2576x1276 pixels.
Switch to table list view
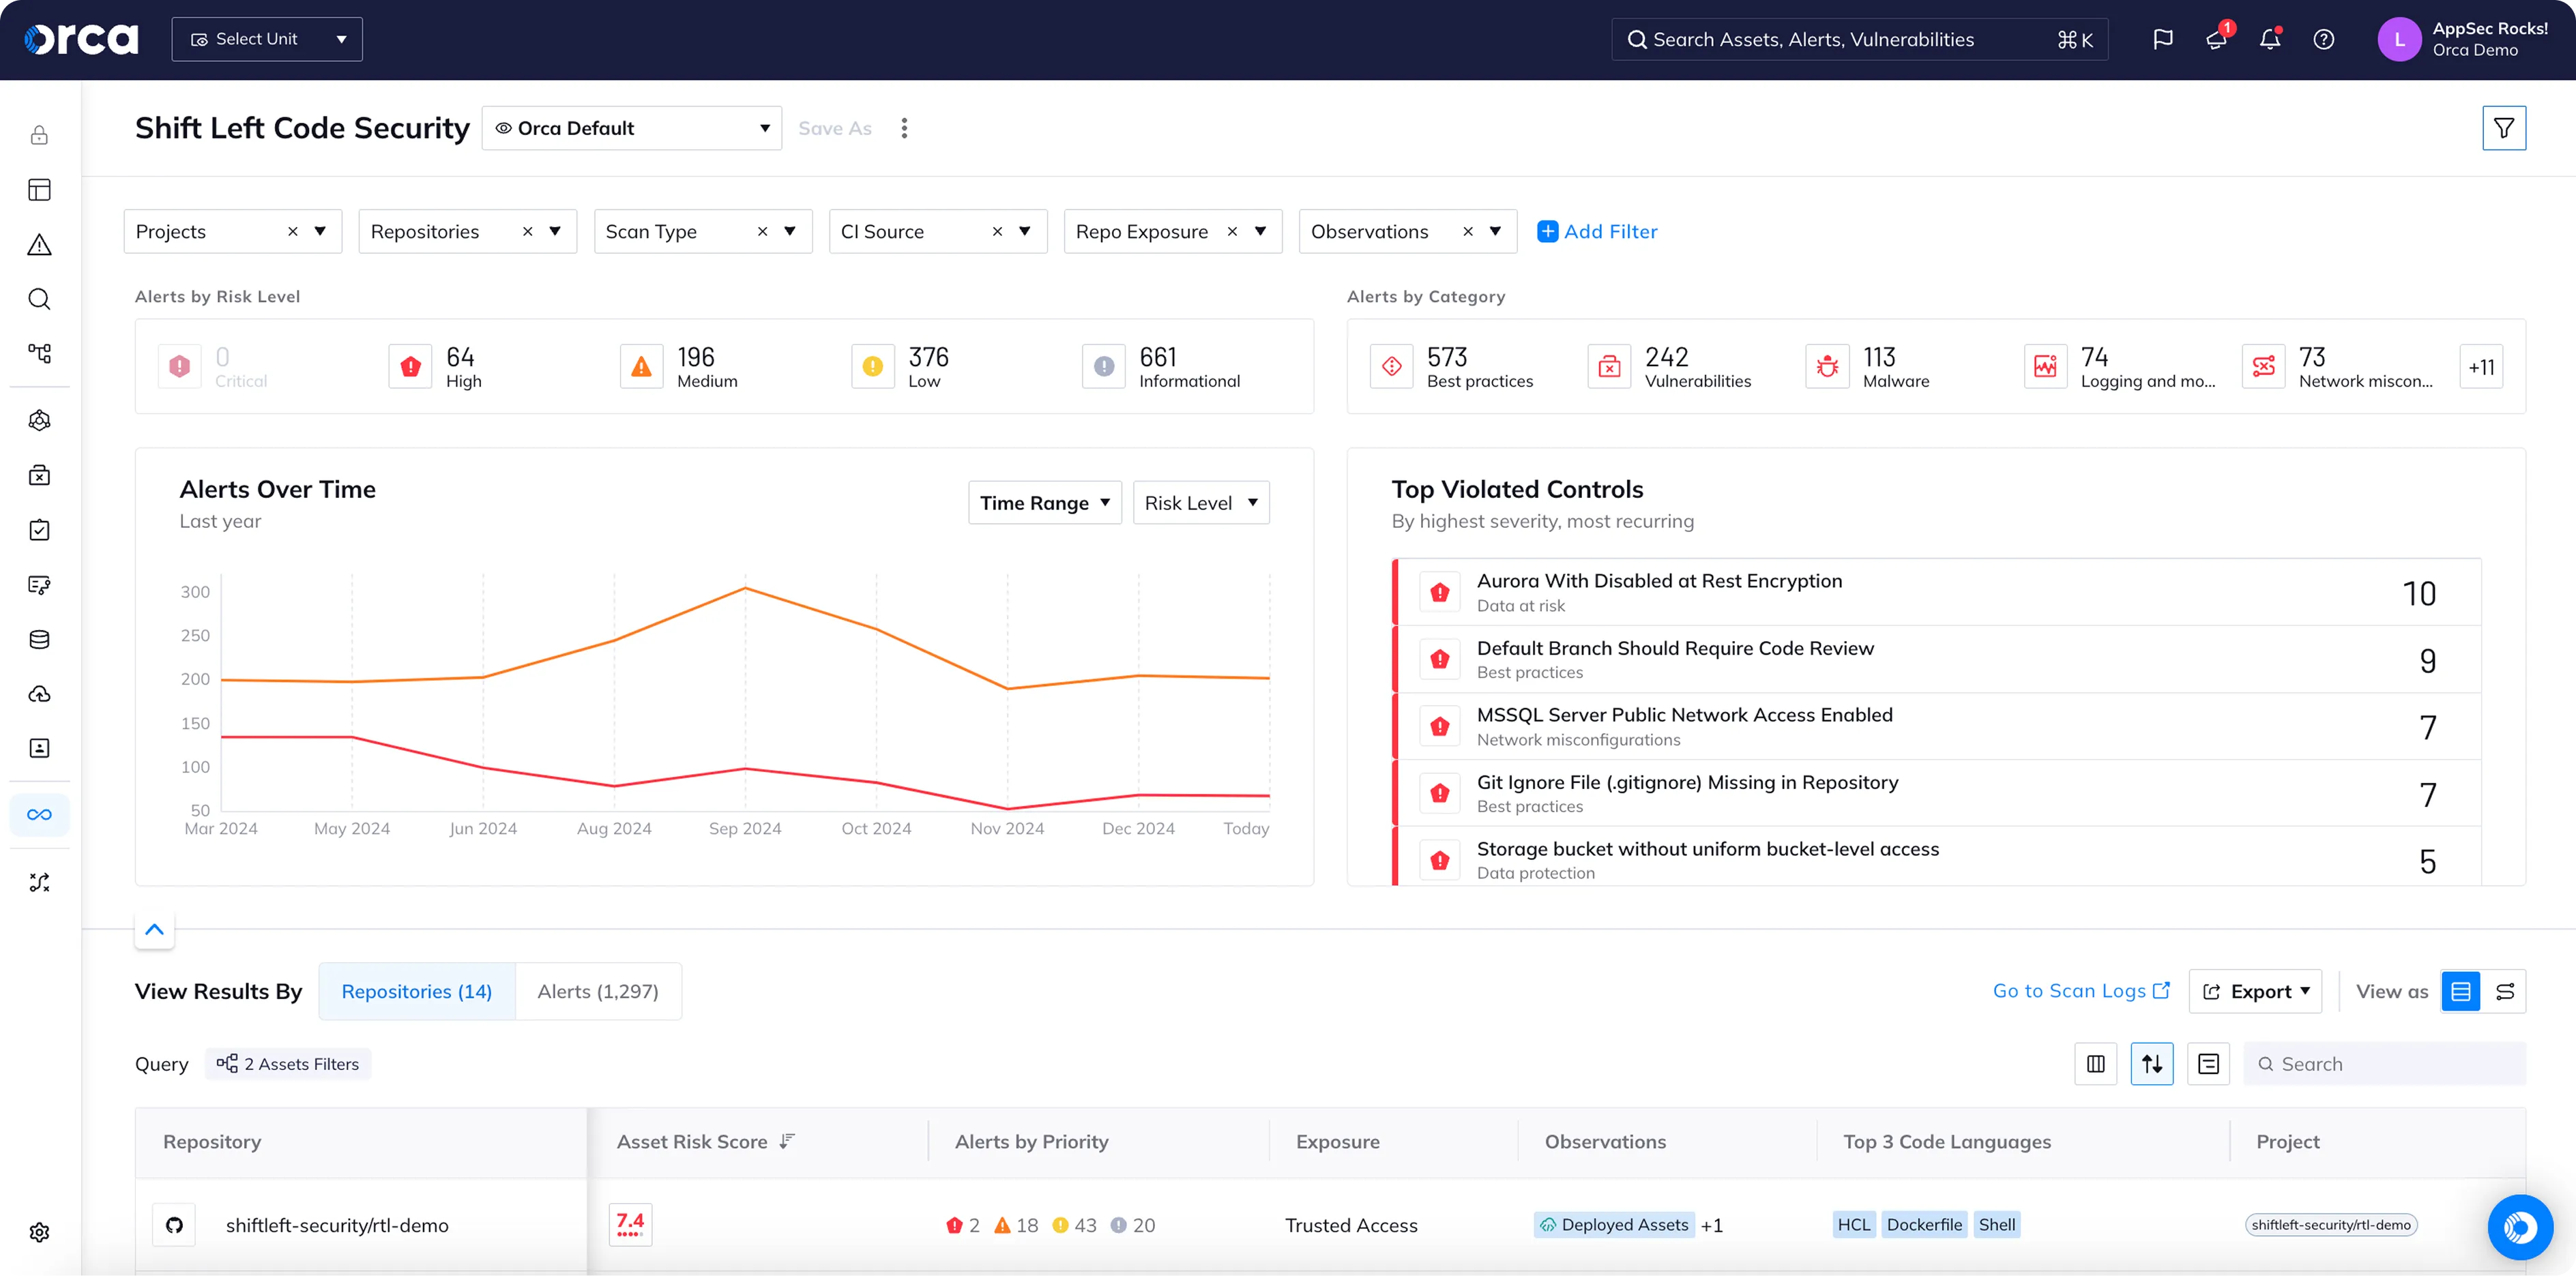click(x=2460, y=991)
